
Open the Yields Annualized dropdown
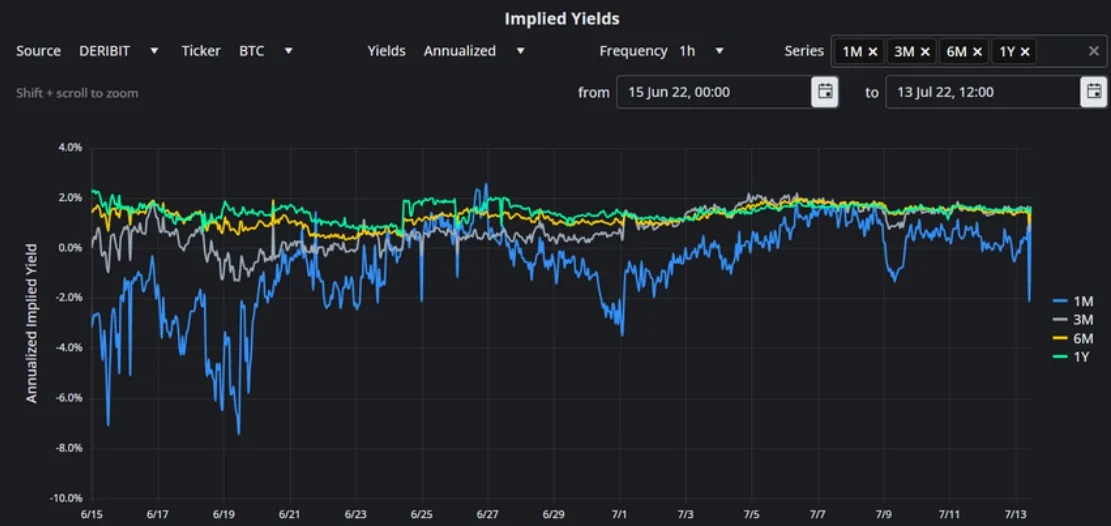point(474,51)
